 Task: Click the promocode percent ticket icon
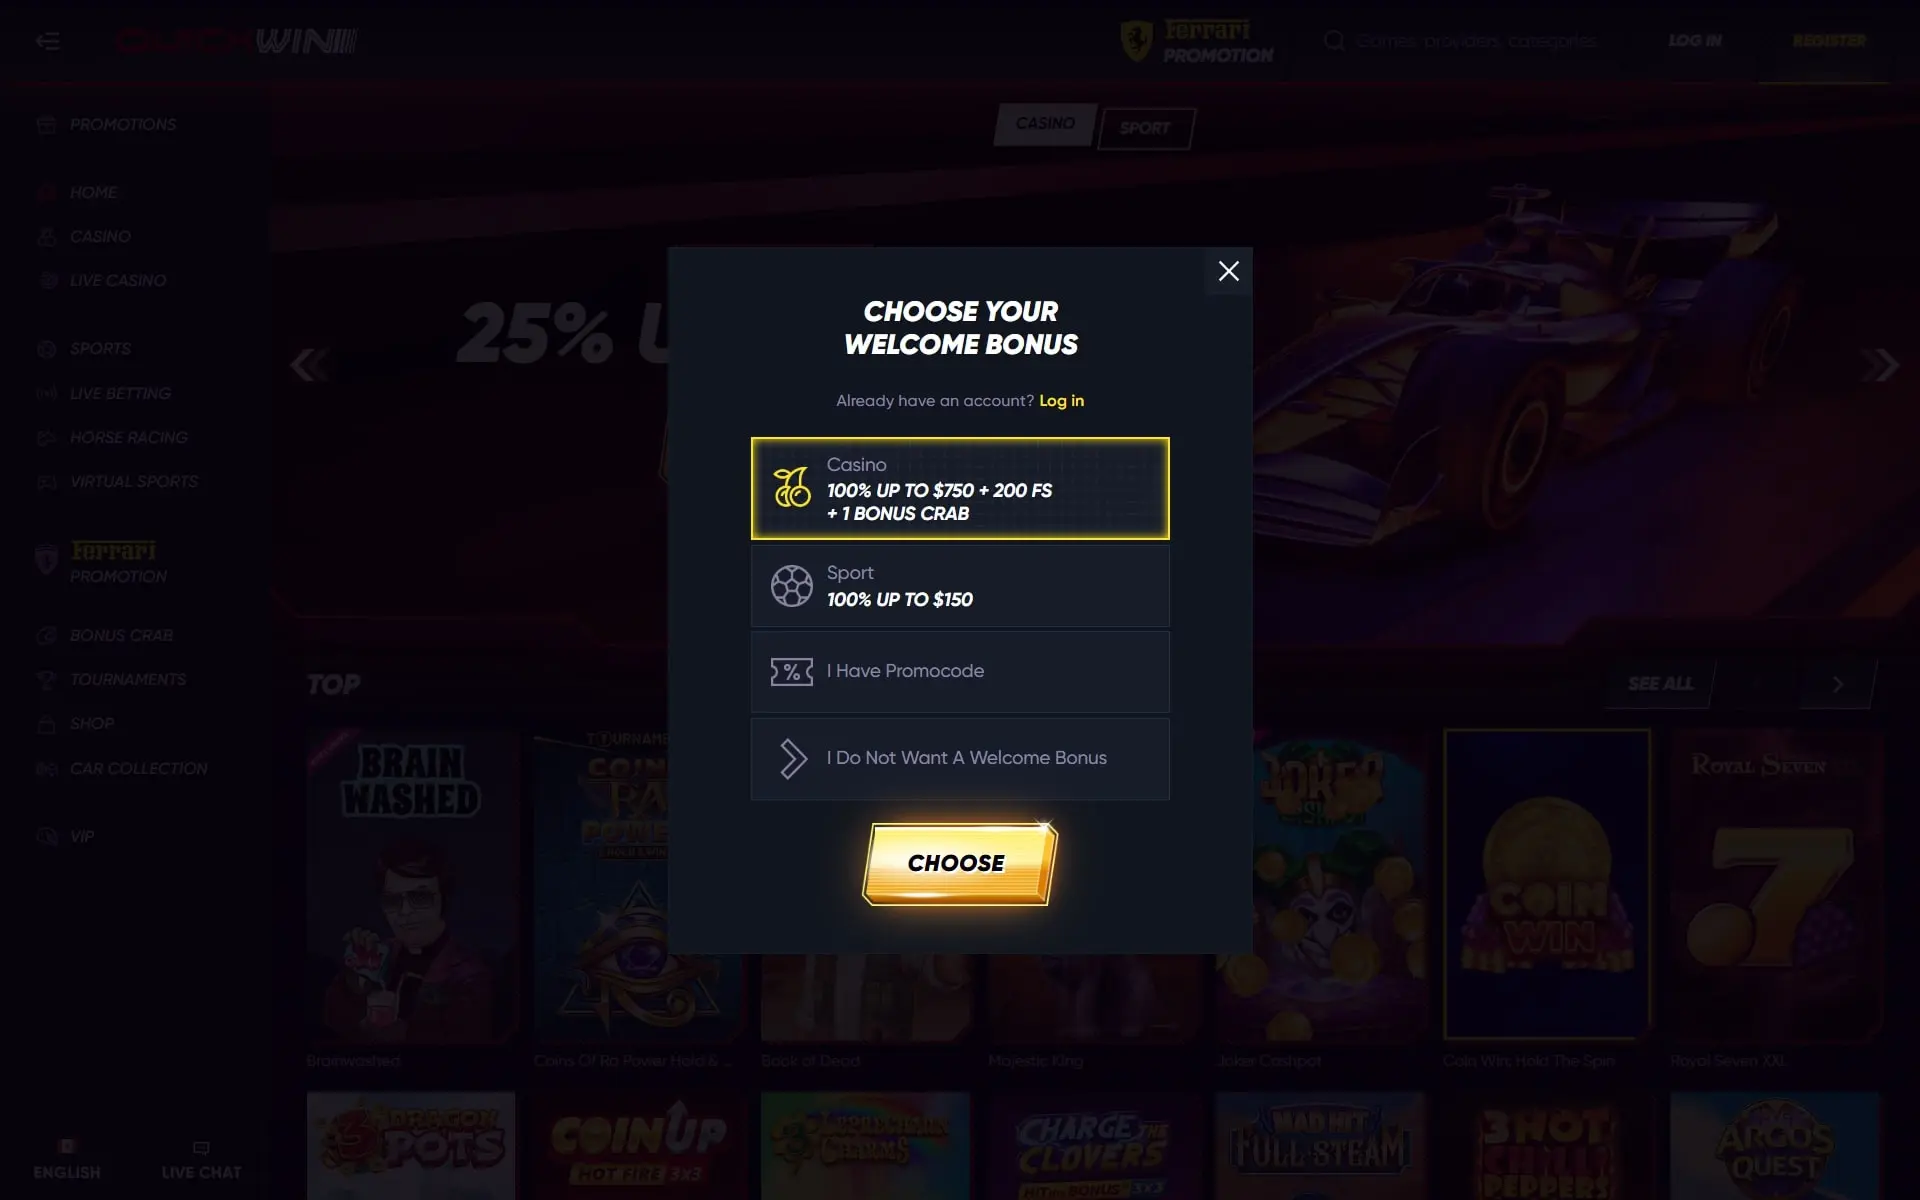[x=791, y=672]
